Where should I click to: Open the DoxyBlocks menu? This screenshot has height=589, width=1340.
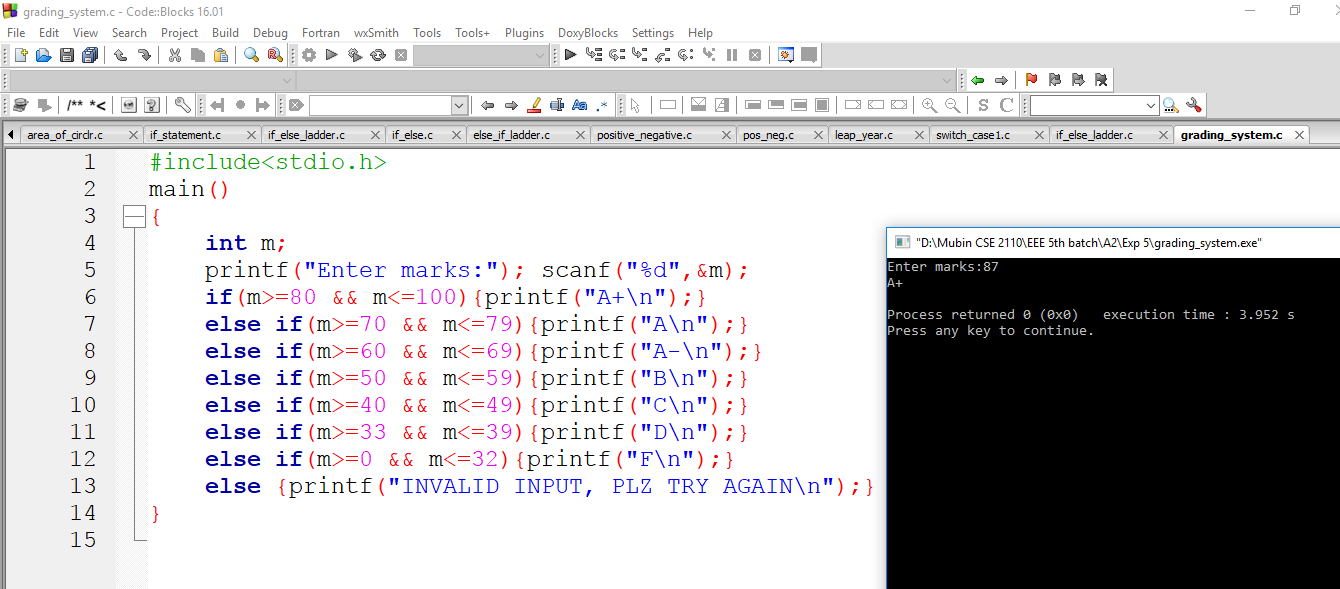pos(587,32)
